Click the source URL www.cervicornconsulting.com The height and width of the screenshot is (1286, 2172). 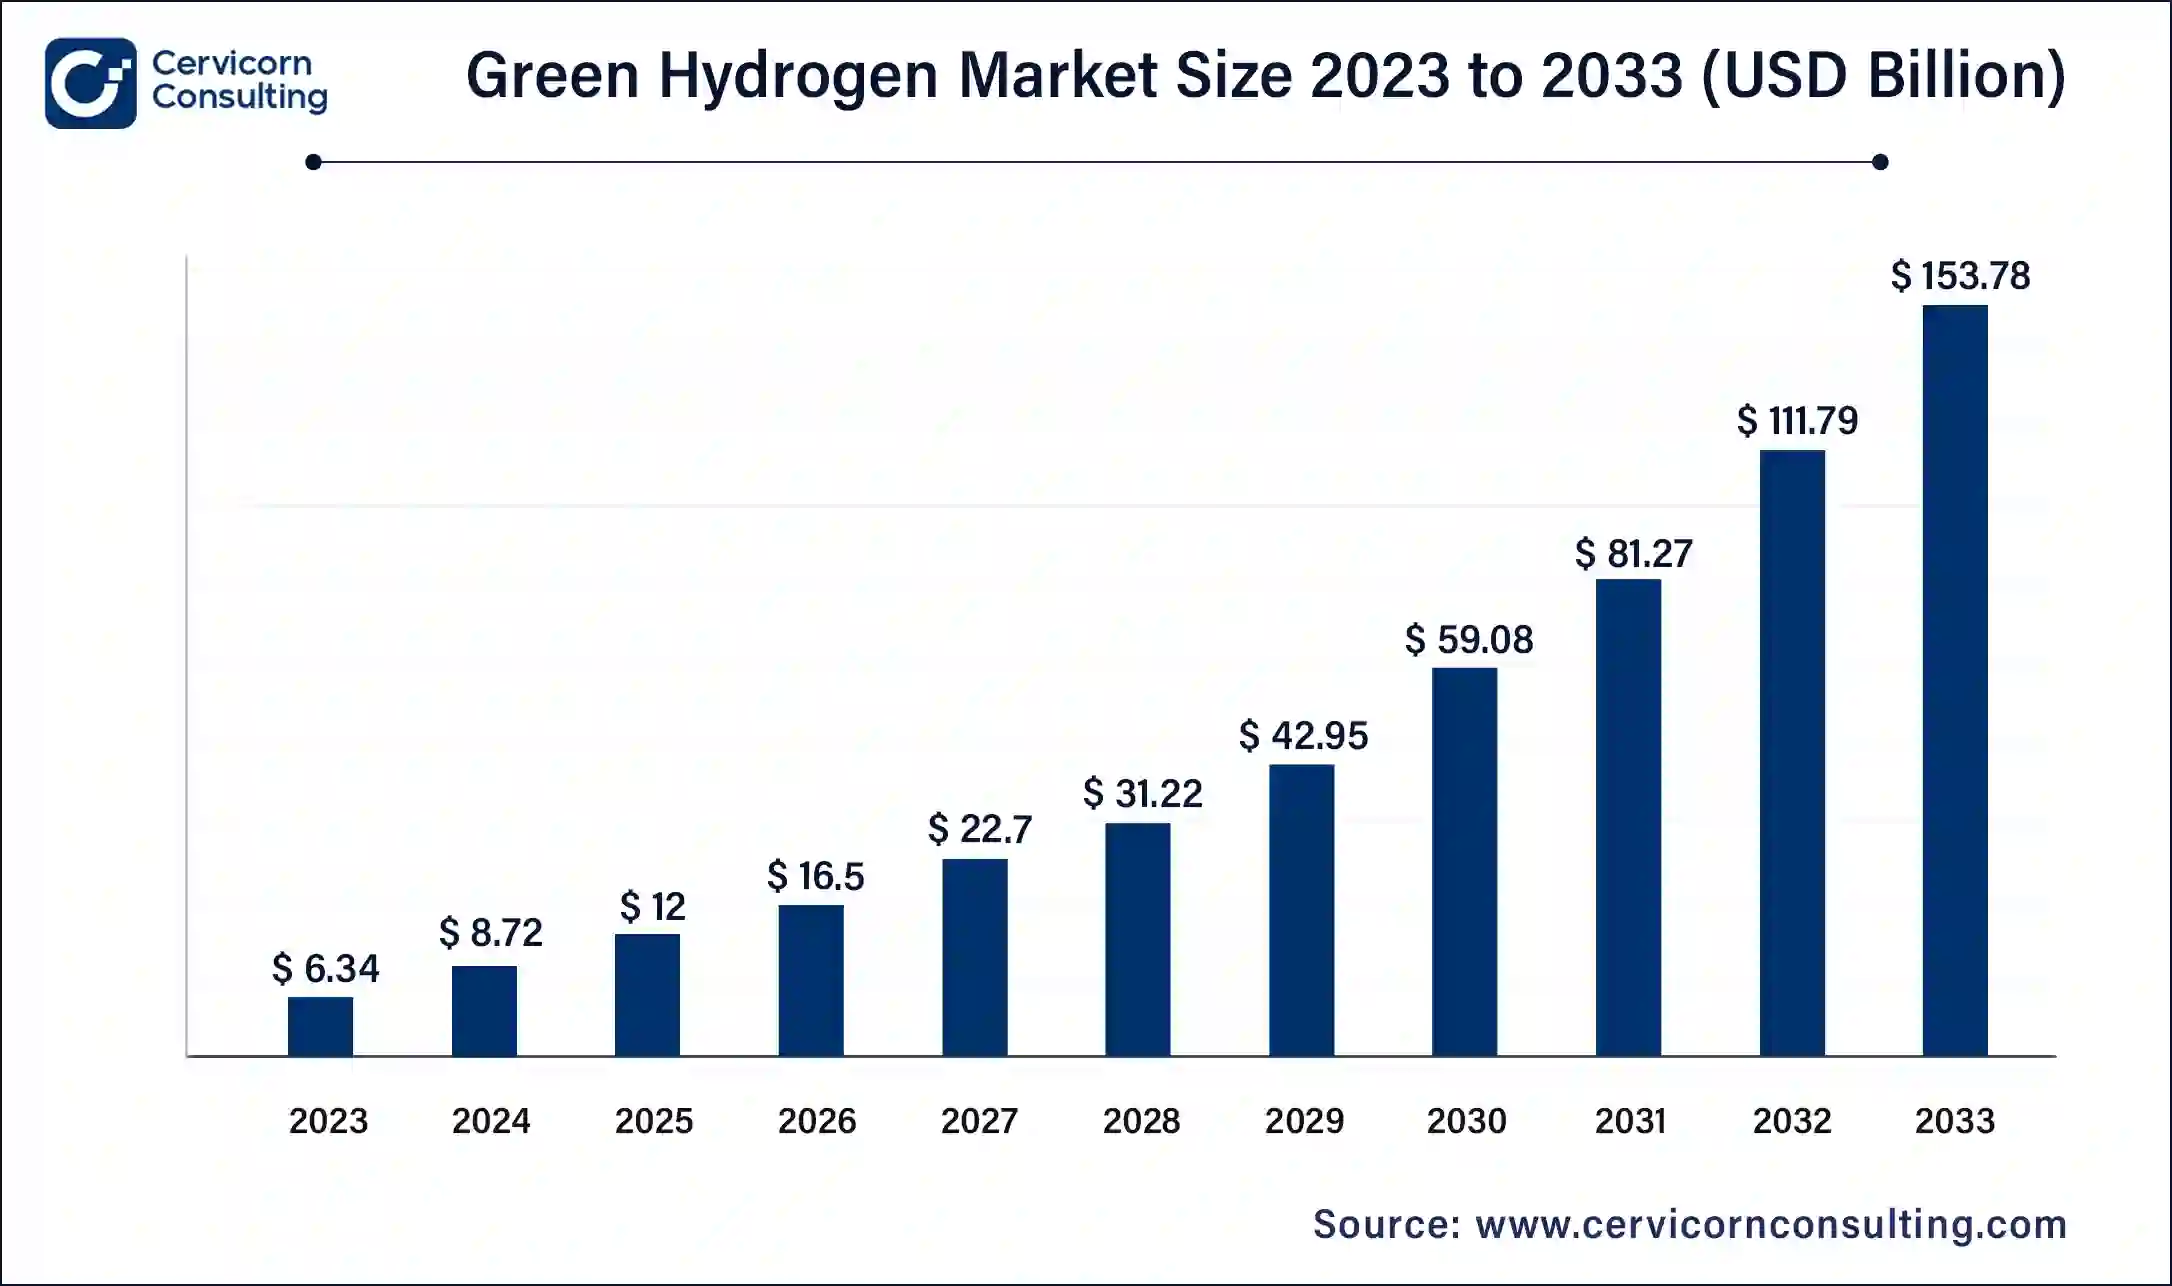pyautogui.click(x=1770, y=1224)
